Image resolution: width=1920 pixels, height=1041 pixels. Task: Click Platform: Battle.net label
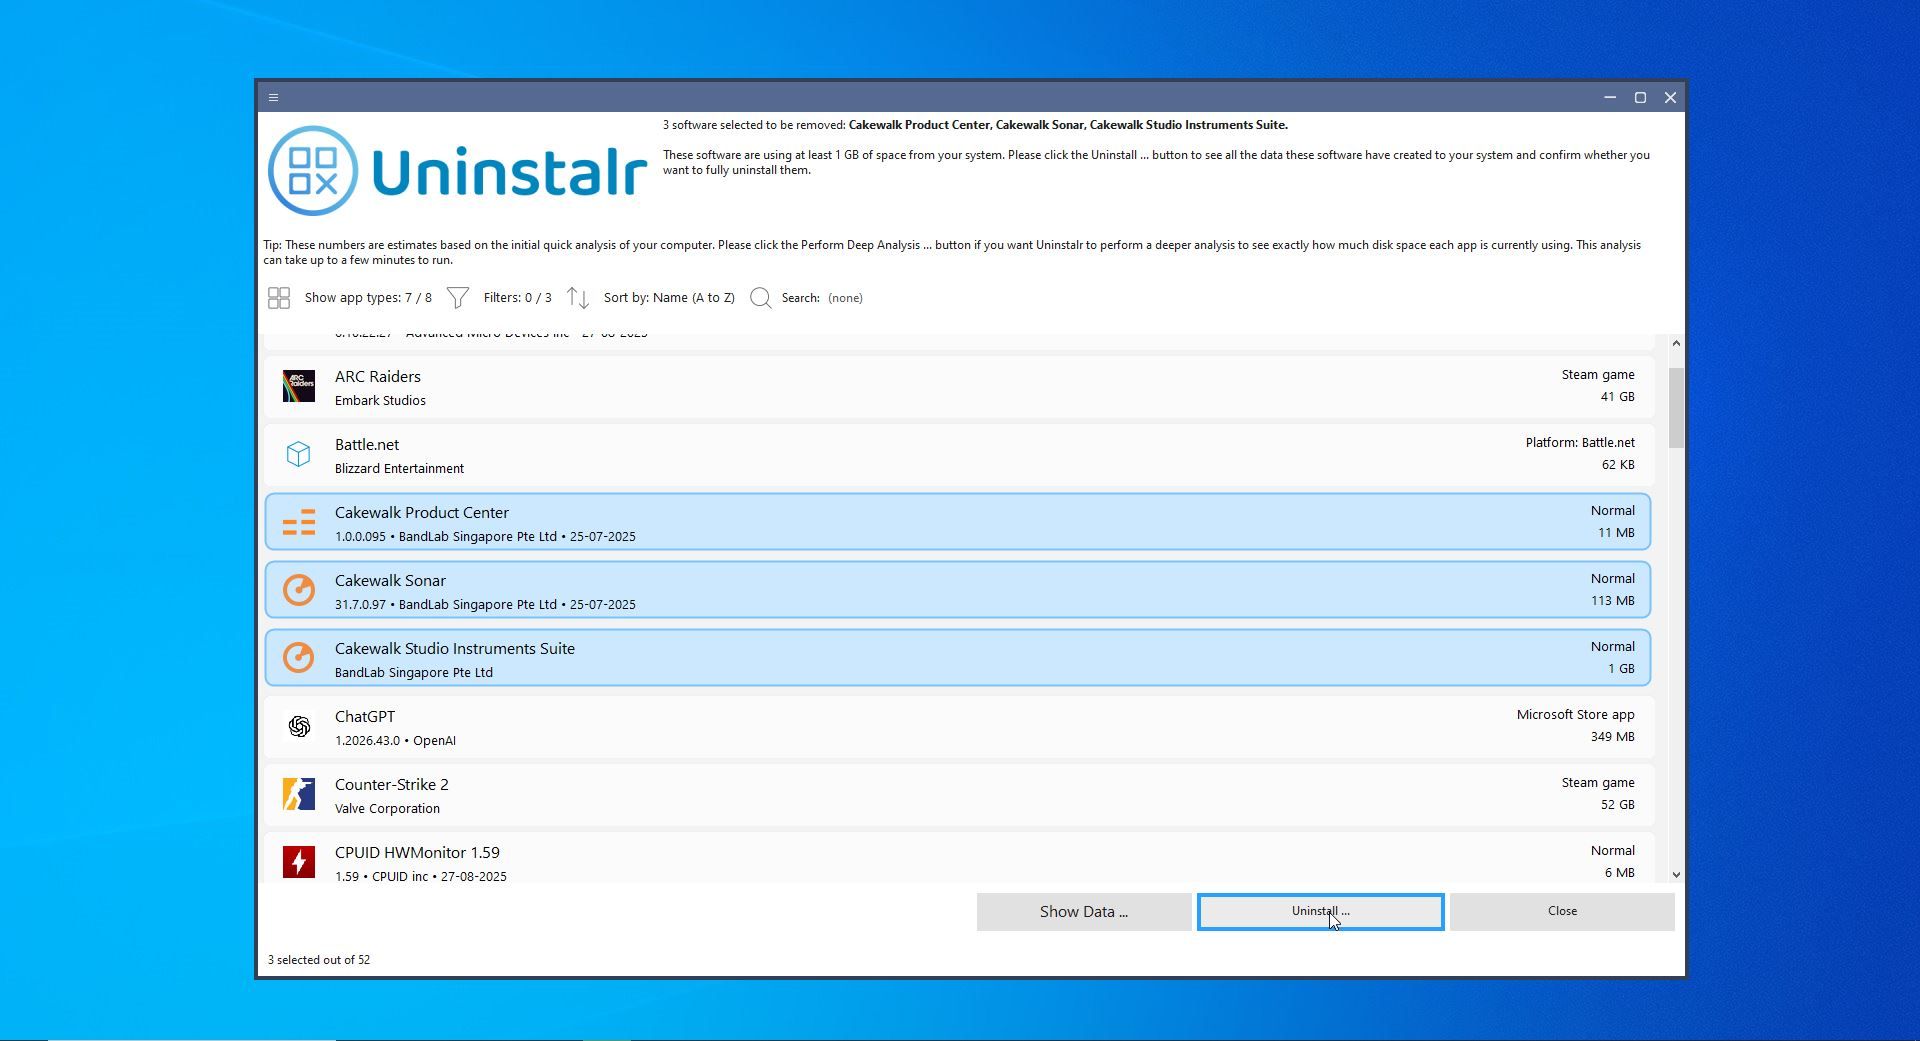(x=1580, y=443)
